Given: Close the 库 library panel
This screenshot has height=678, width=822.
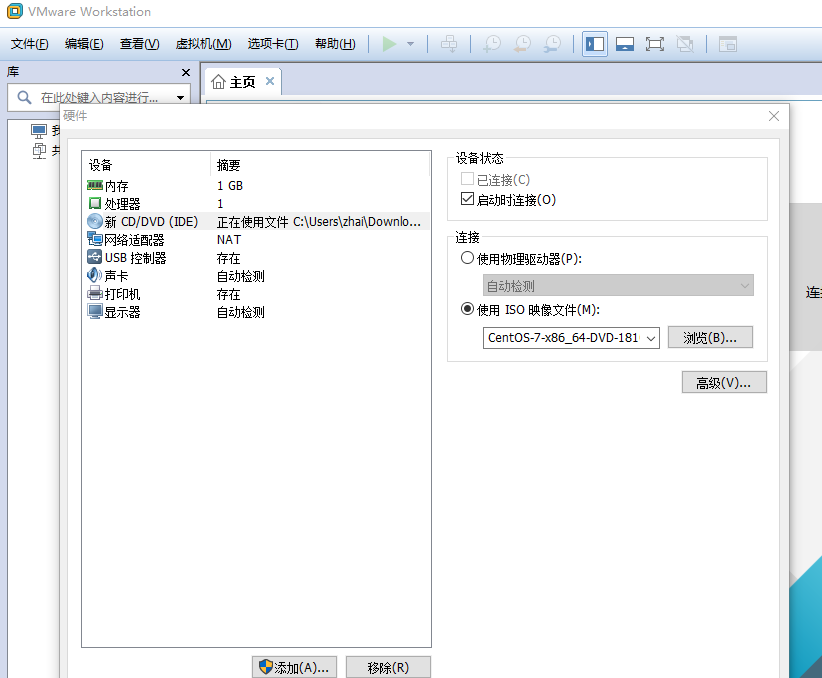Looking at the screenshot, I should (x=186, y=72).
